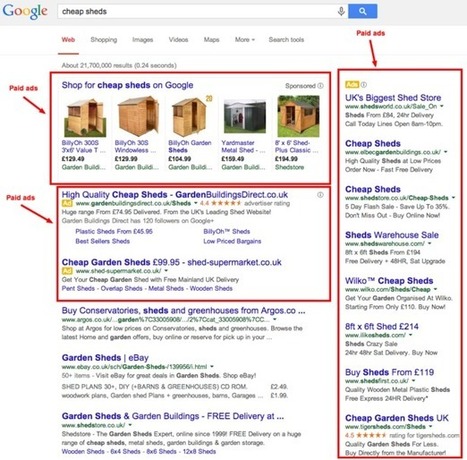
Task: Open the 6x4 Sheds sitelink
Action: [125, 452]
